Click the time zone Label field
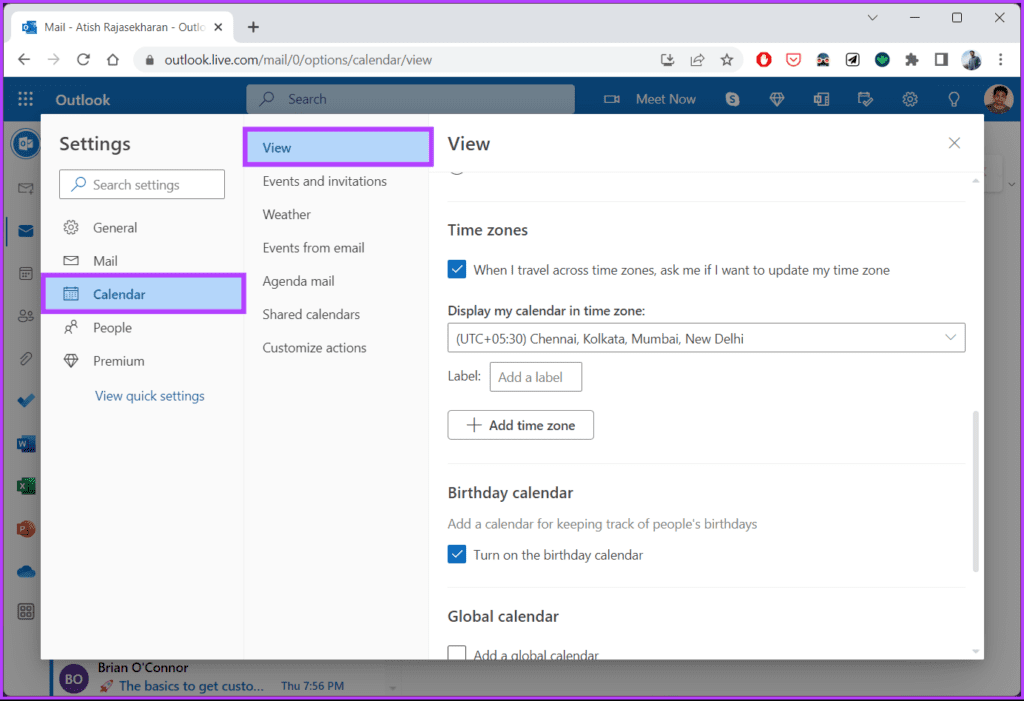The image size is (1024, 701). [x=536, y=377]
